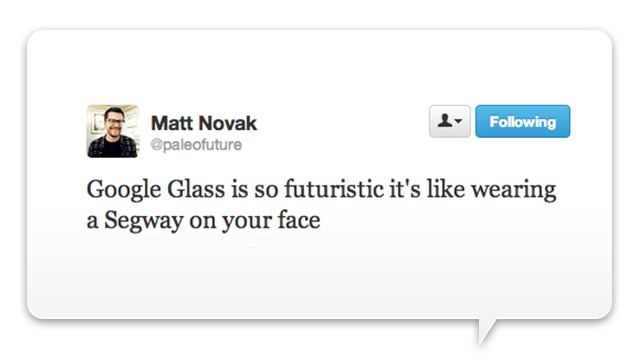The image size is (640, 360).
Task: Select the word Google in the tweet
Action: tap(124, 190)
